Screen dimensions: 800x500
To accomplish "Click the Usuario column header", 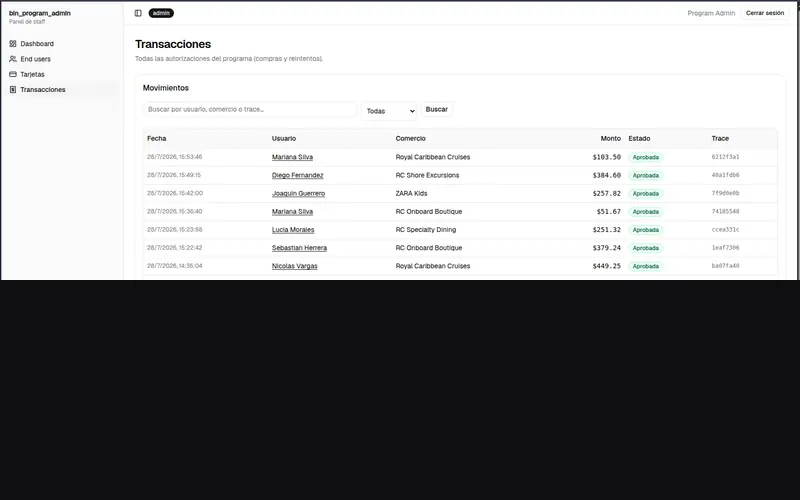I will pyautogui.click(x=284, y=139).
